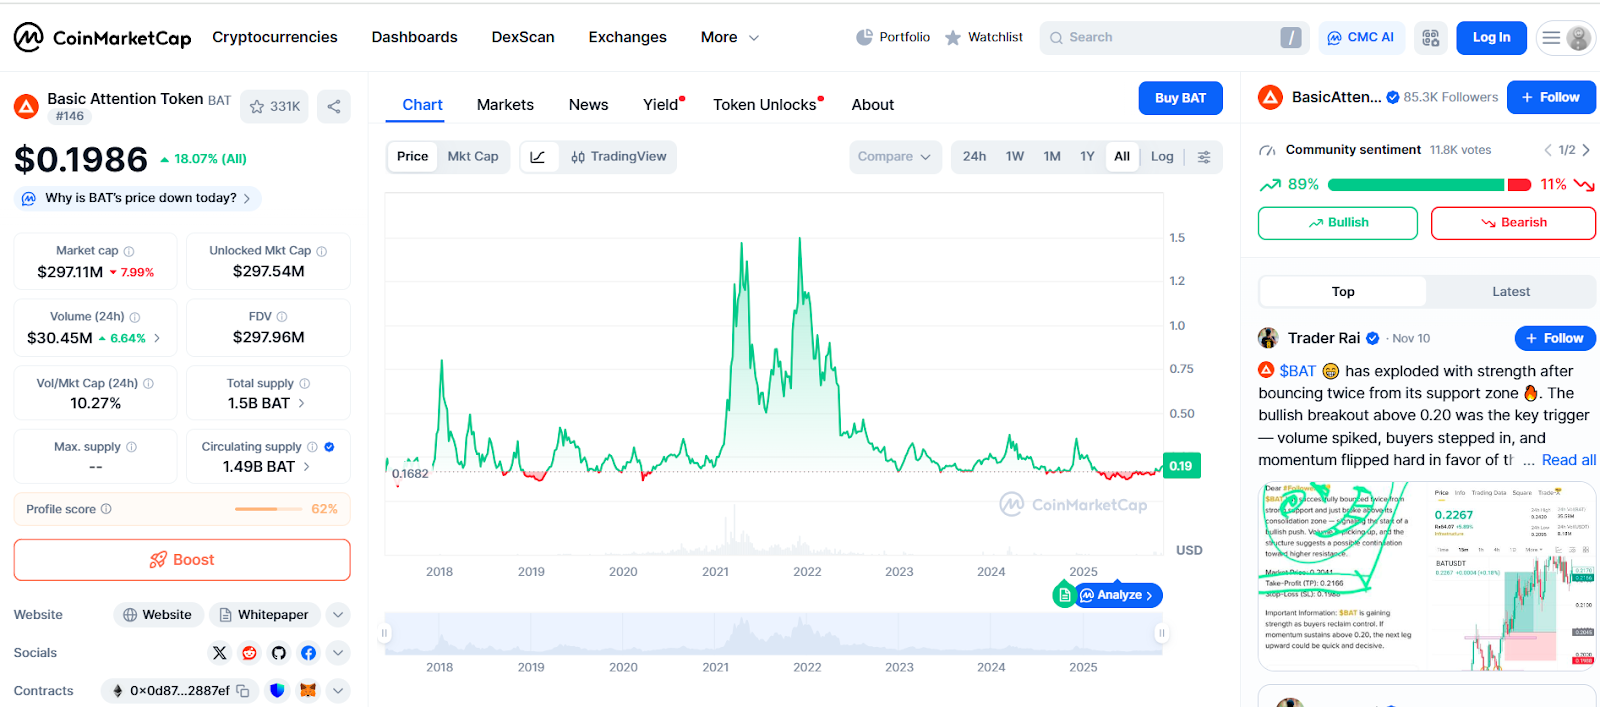Open the Reddit social link
Image resolution: width=1600 pixels, height=707 pixels.
(x=250, y=653)
